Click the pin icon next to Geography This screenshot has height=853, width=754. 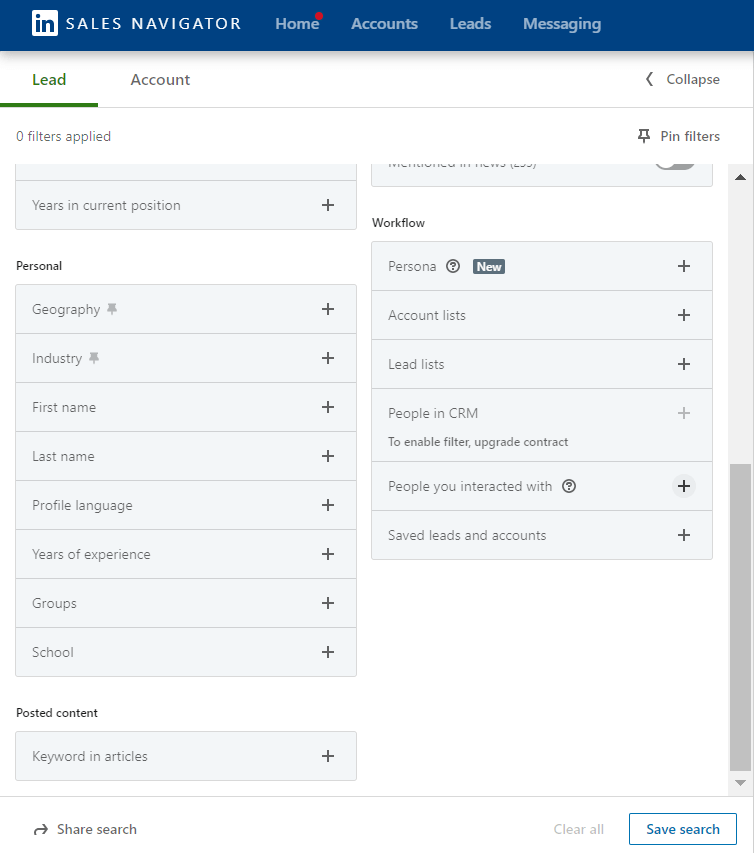coord(112,310)
